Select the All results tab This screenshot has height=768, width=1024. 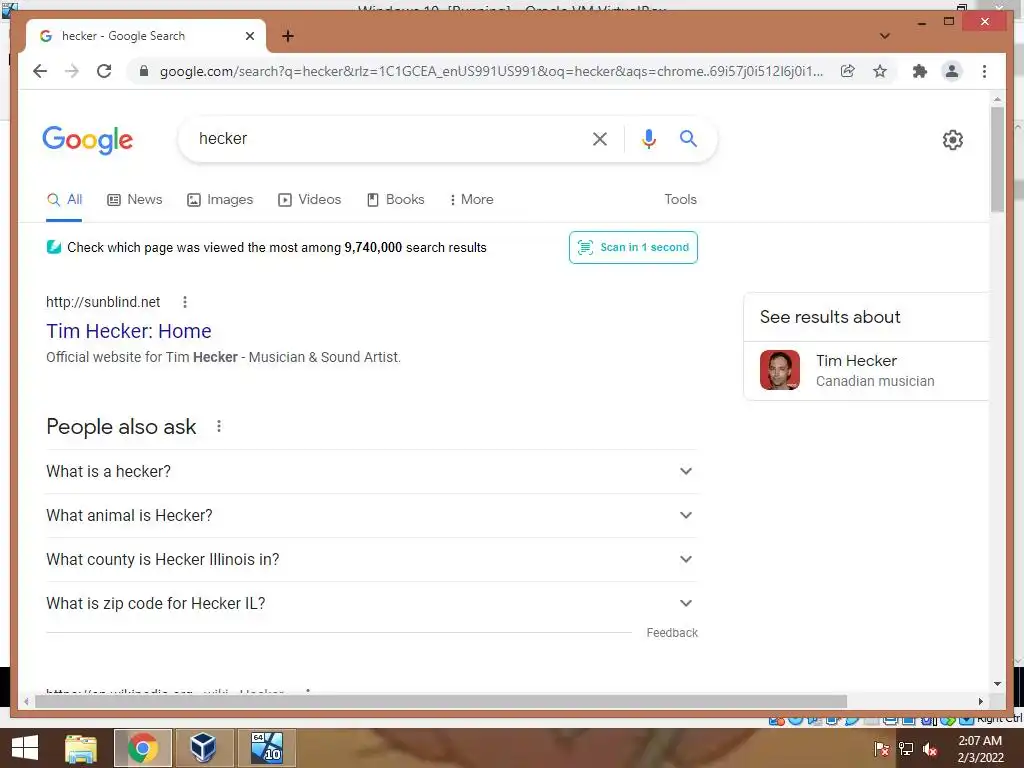click(x=64, y=200)
